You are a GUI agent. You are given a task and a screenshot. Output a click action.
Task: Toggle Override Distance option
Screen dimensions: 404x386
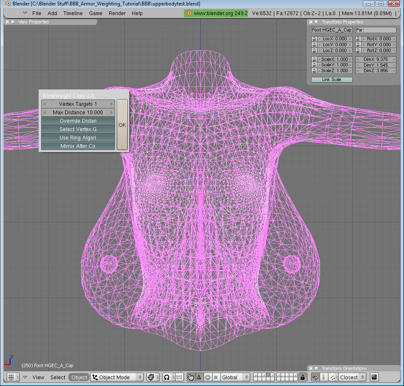[x=78, y=121]
